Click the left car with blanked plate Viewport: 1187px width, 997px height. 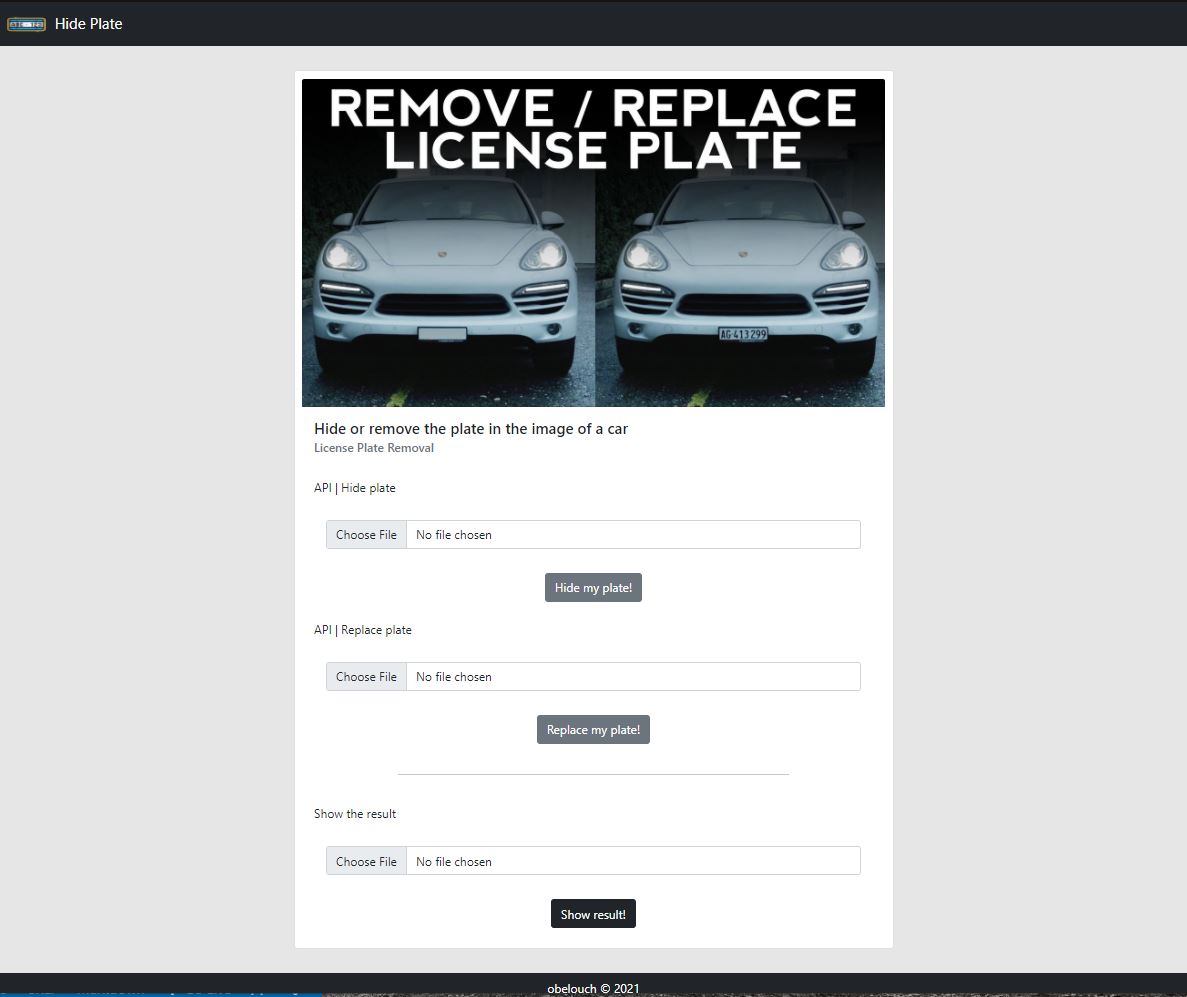click(446, 280)
